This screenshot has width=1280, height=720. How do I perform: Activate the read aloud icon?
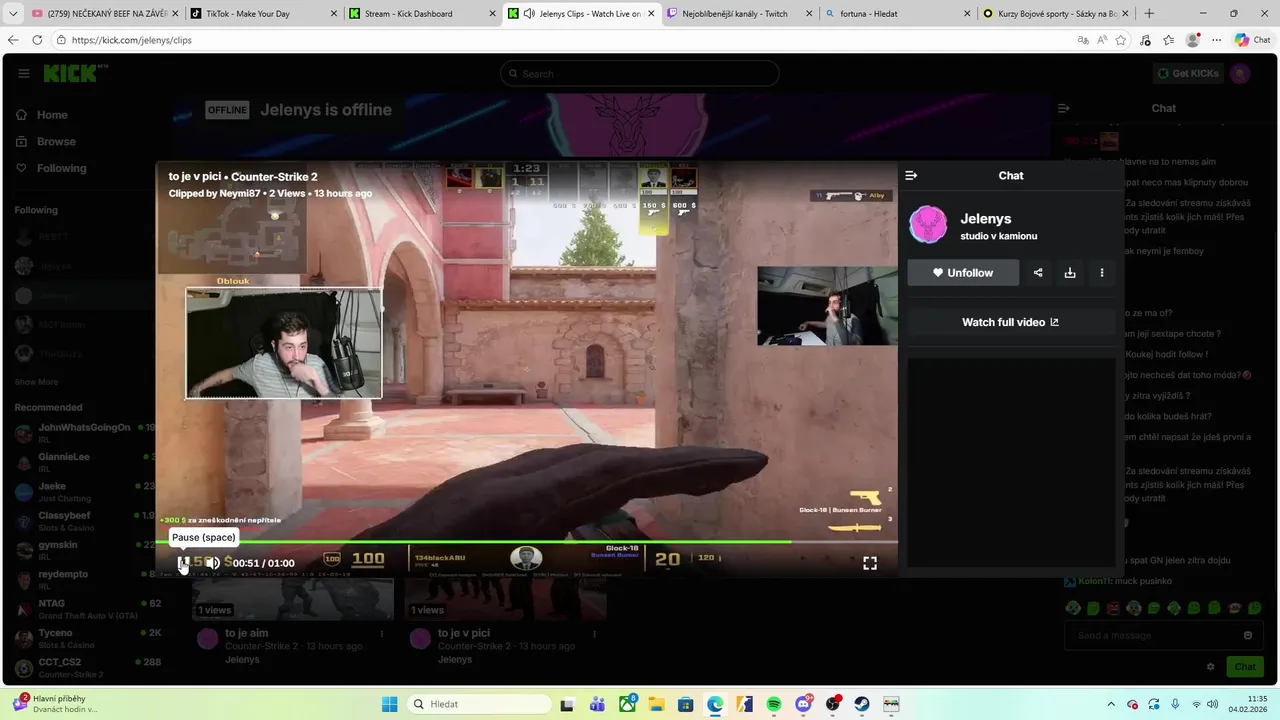(x=1102, y=40)
